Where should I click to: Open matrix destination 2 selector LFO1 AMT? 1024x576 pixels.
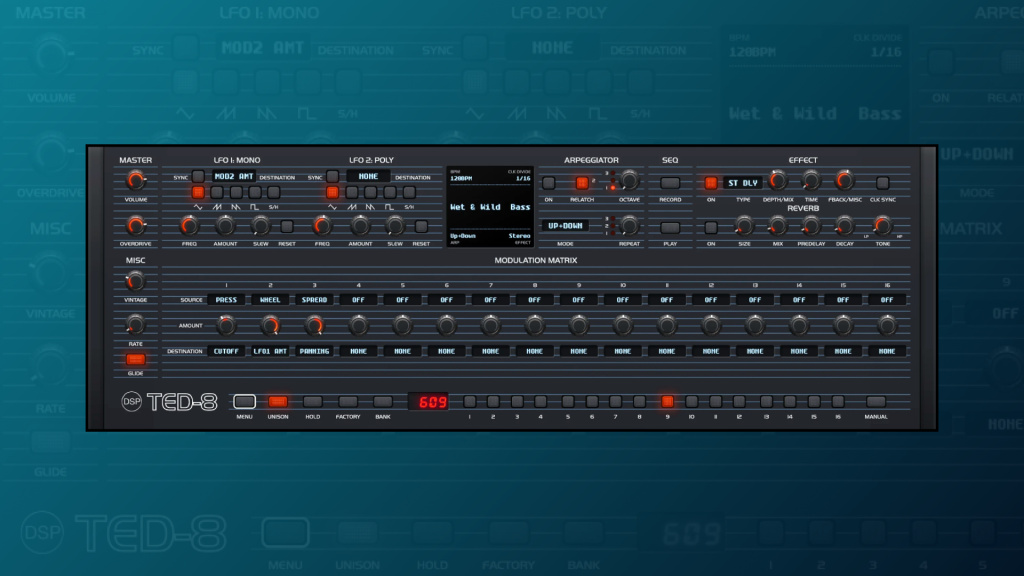click(270, 351)
